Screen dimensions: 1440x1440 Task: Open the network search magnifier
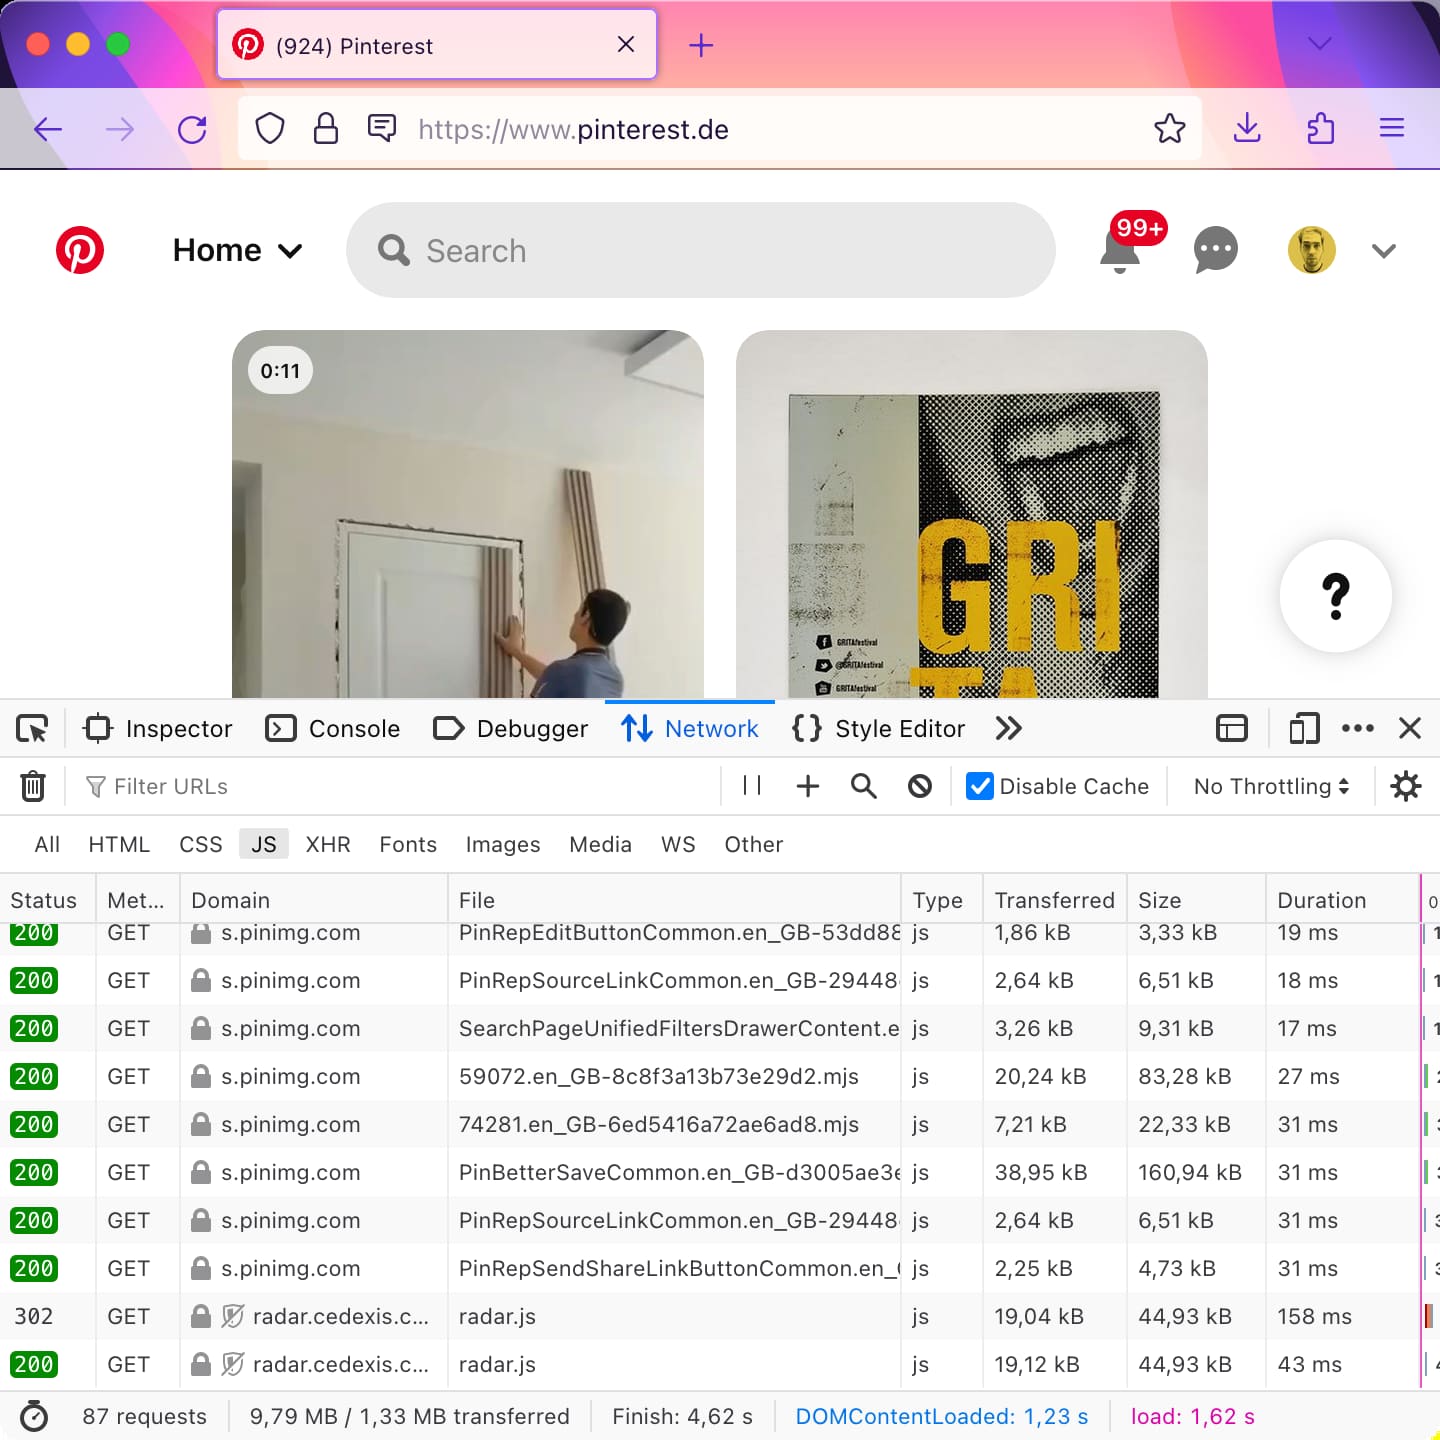point(864,786)
